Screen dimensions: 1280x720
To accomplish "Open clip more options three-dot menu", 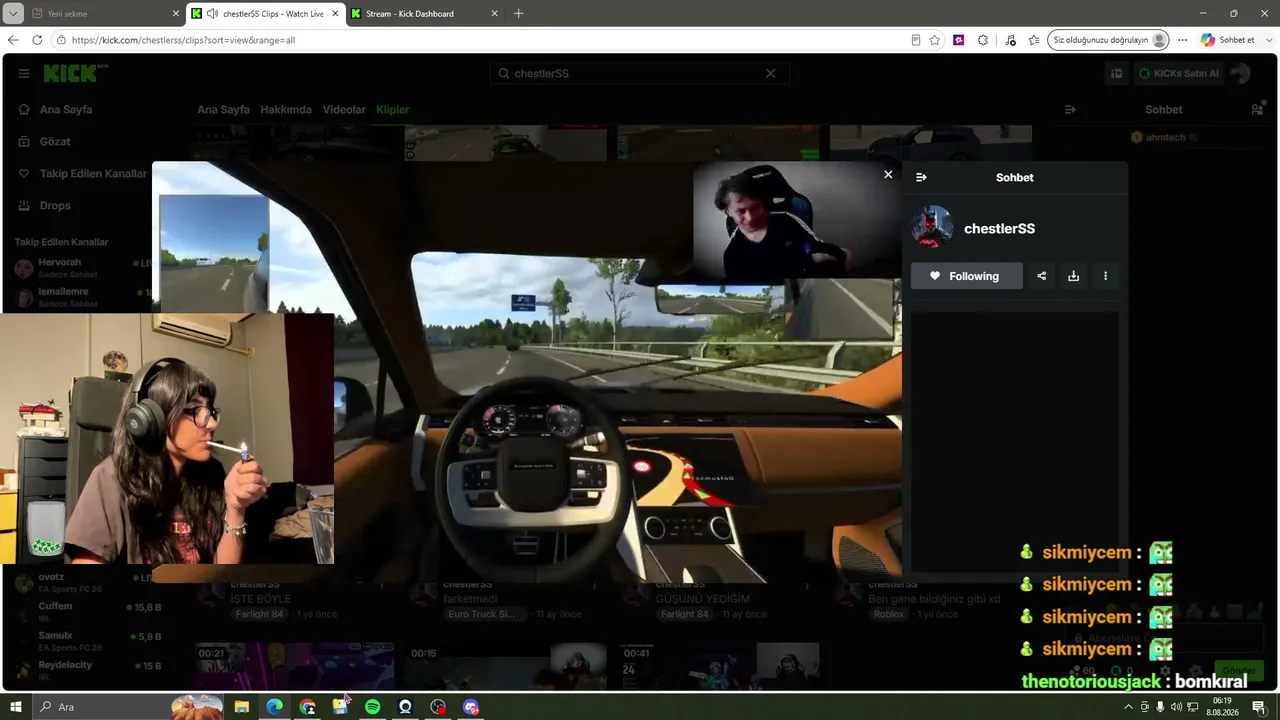I will click(1105, 276).
